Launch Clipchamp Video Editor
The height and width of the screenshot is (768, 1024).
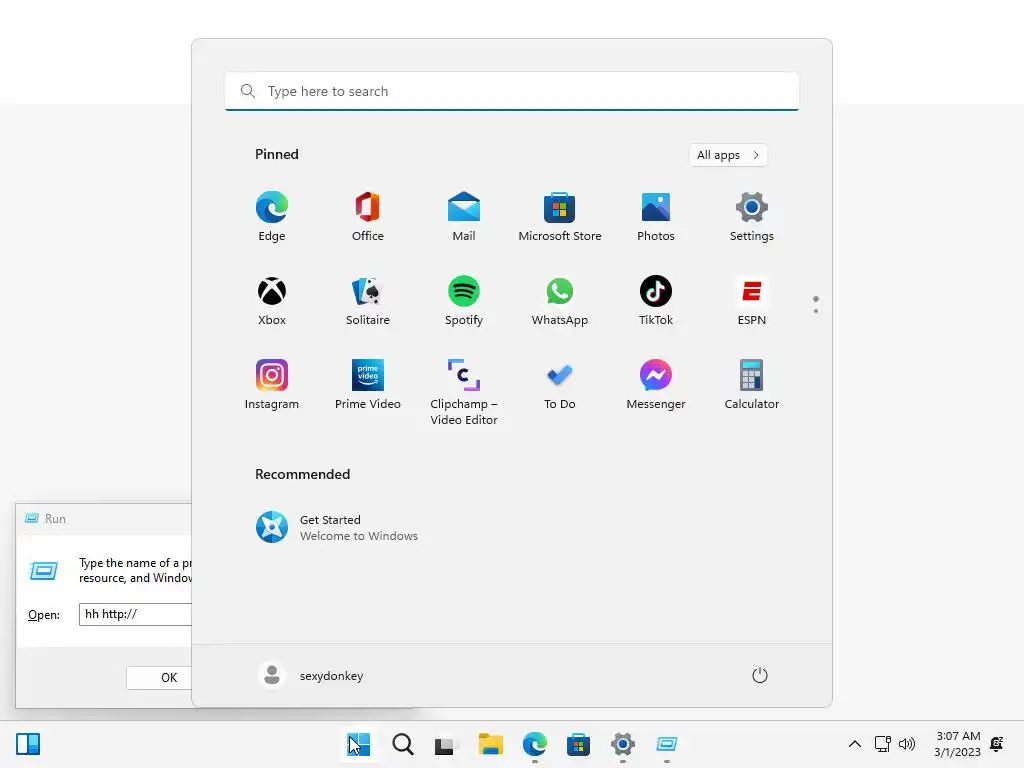(x=464, y=392)
